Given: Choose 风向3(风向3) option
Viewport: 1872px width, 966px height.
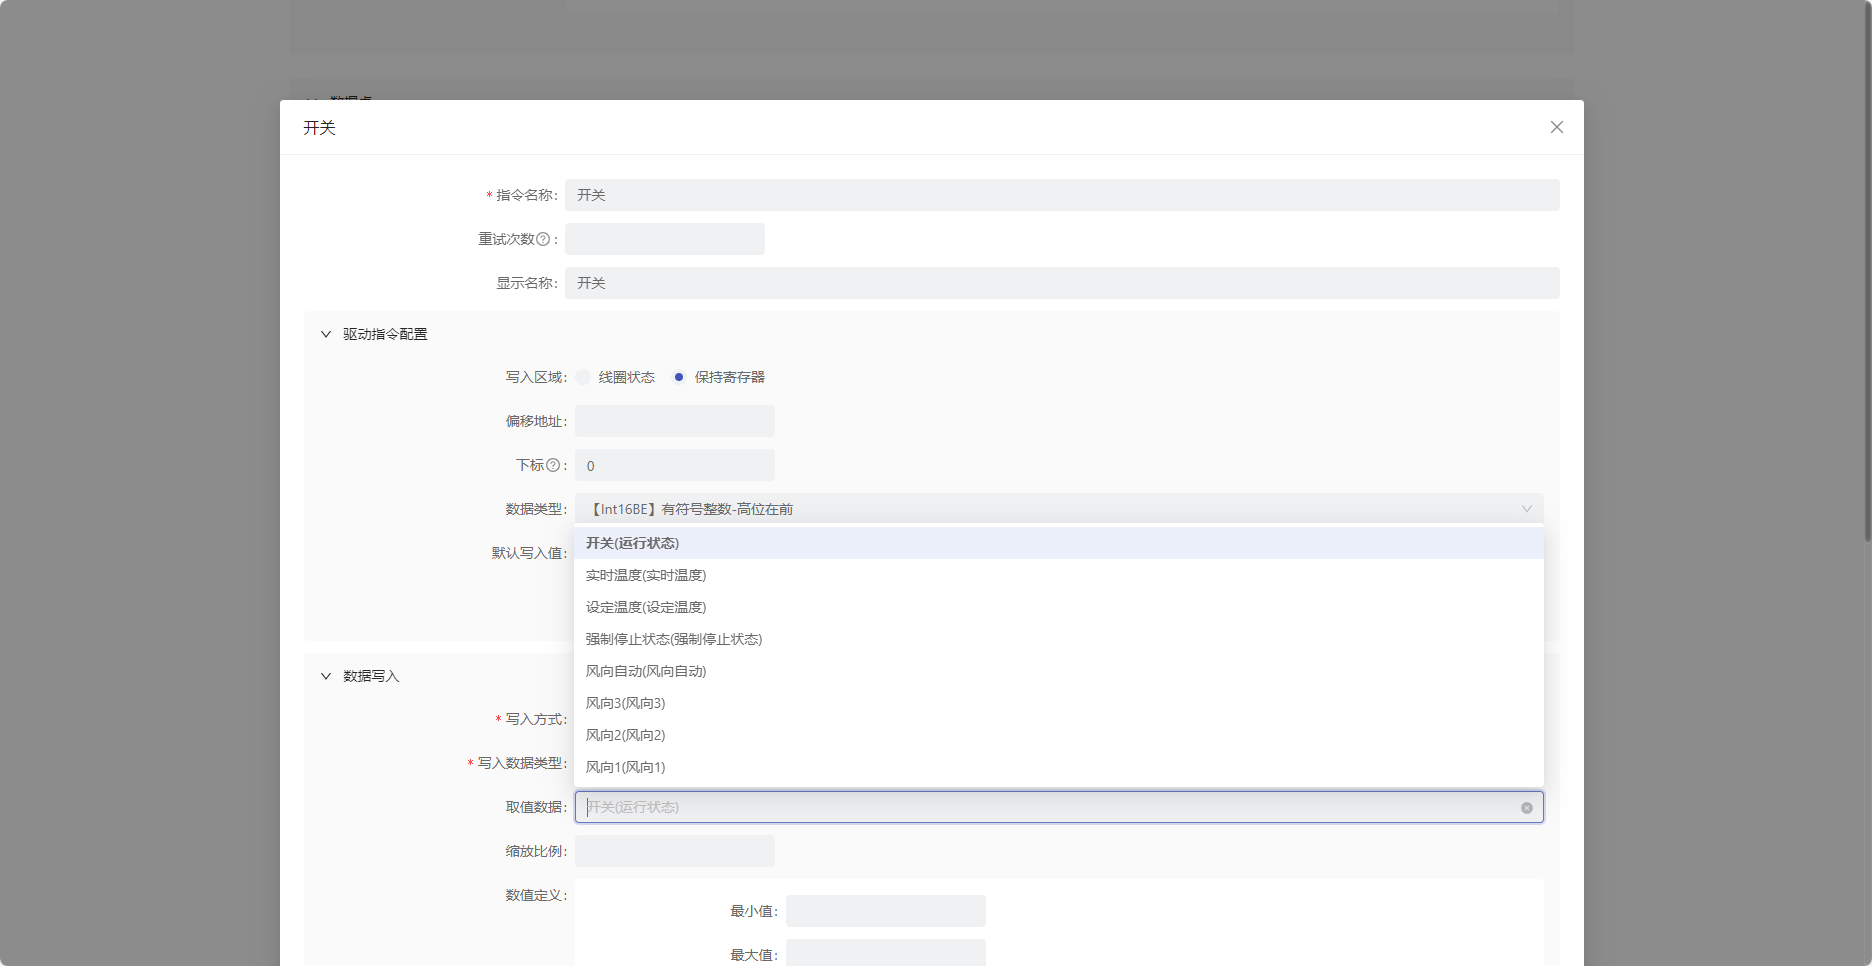Looking at the screenshot, I should pos(1059,703).
